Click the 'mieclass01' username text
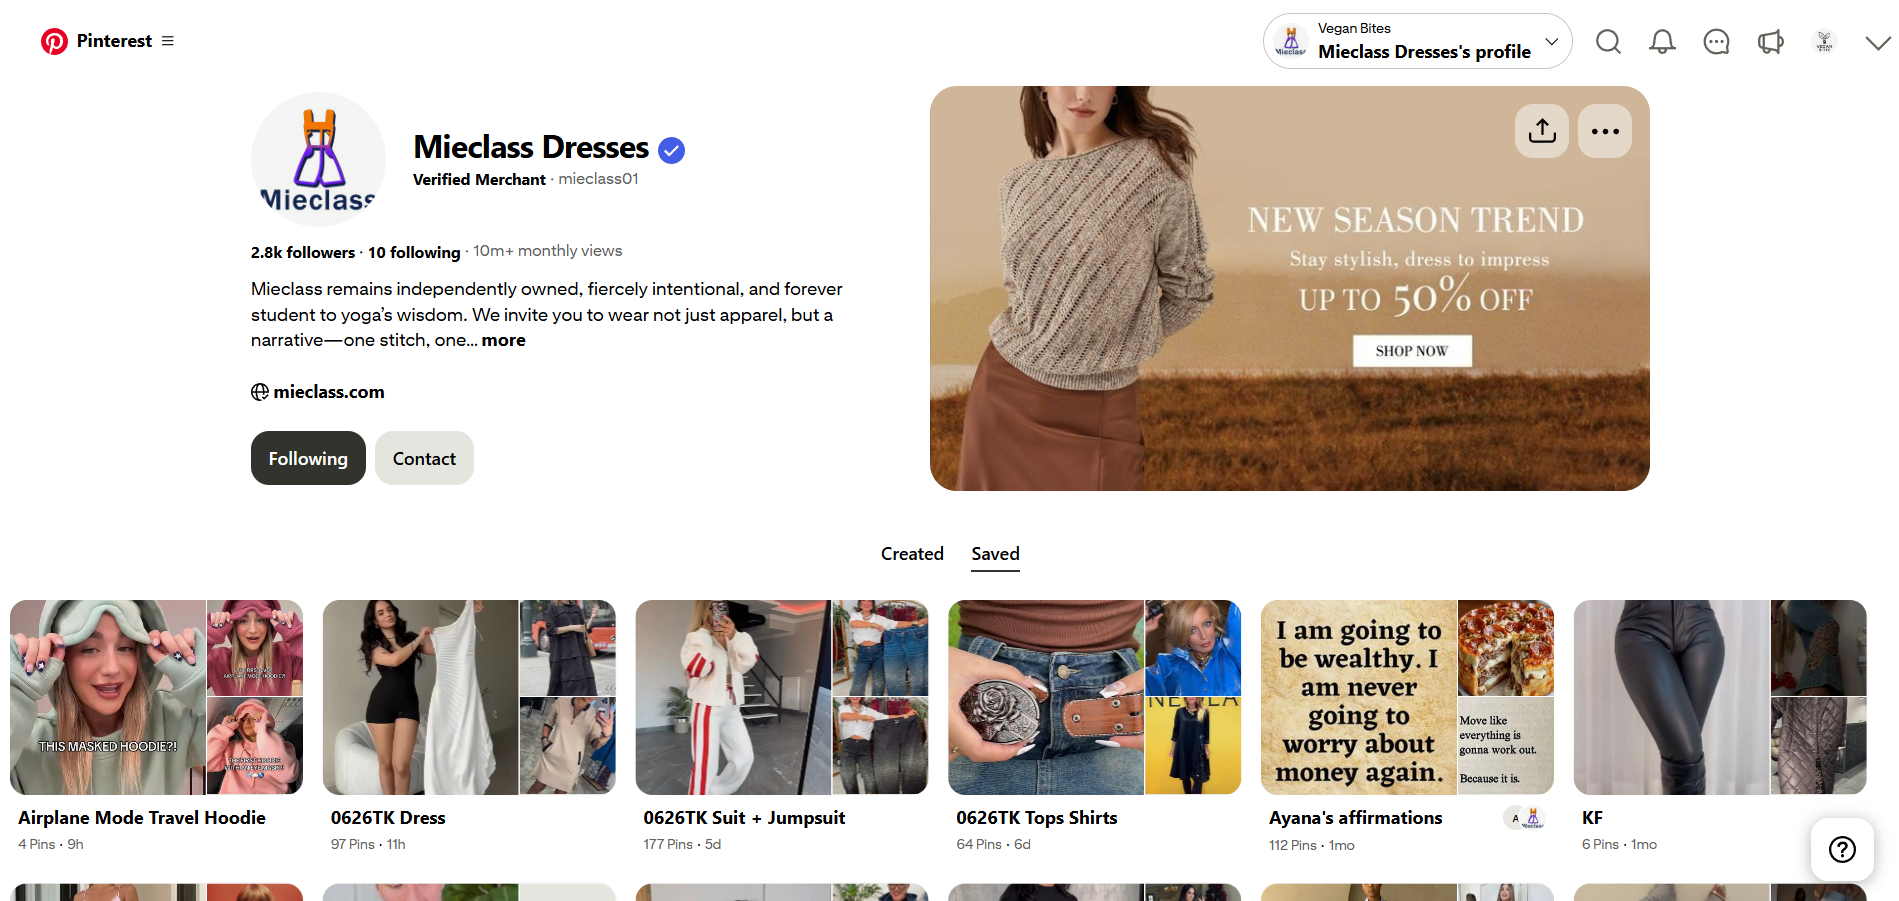1899x901 pixels. click(x=598, y=179)
